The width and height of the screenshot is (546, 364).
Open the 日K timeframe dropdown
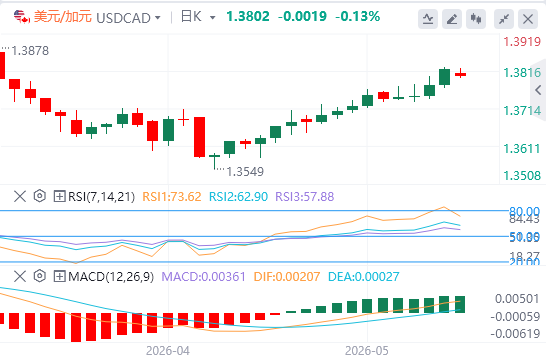coord(212,17)
